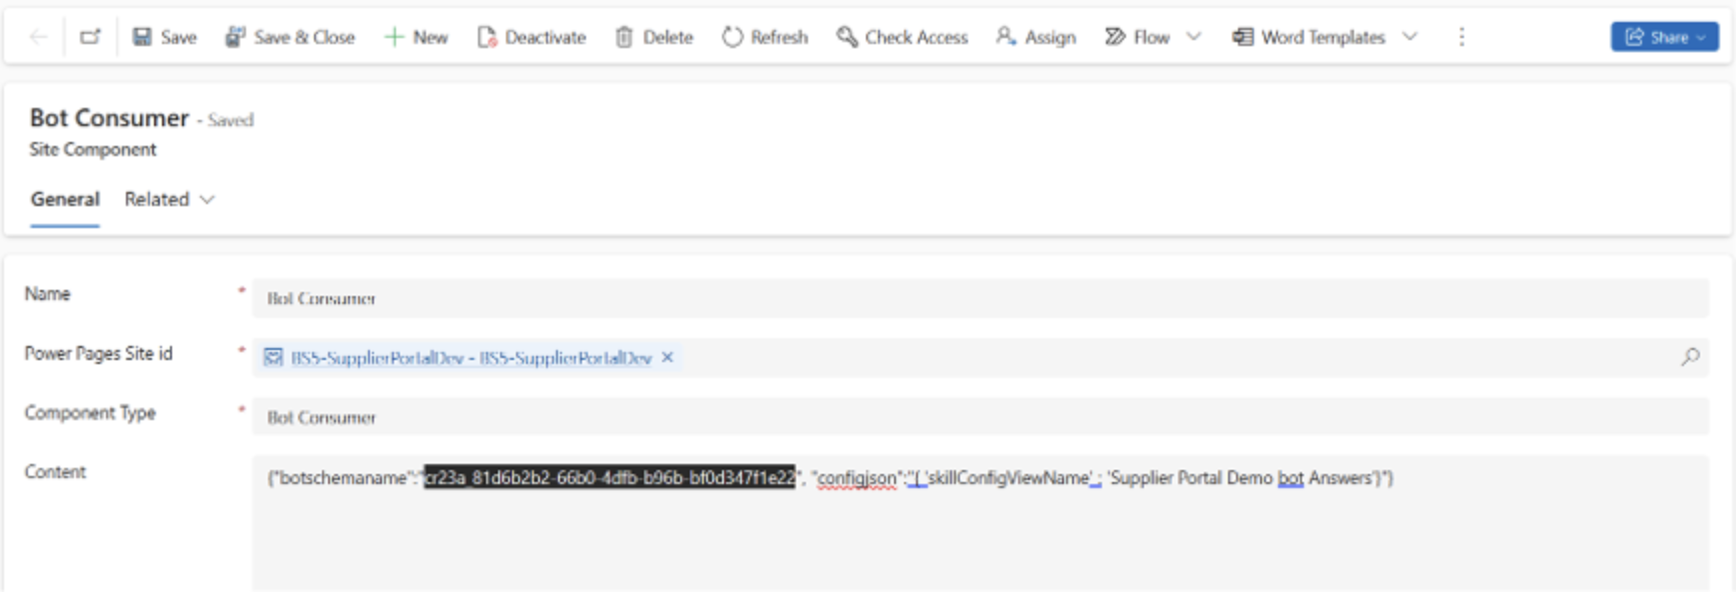Click the underlined 'configjson' word
Image resolution: width=1736 pixels, height=616 pixels.
point(857,479)
